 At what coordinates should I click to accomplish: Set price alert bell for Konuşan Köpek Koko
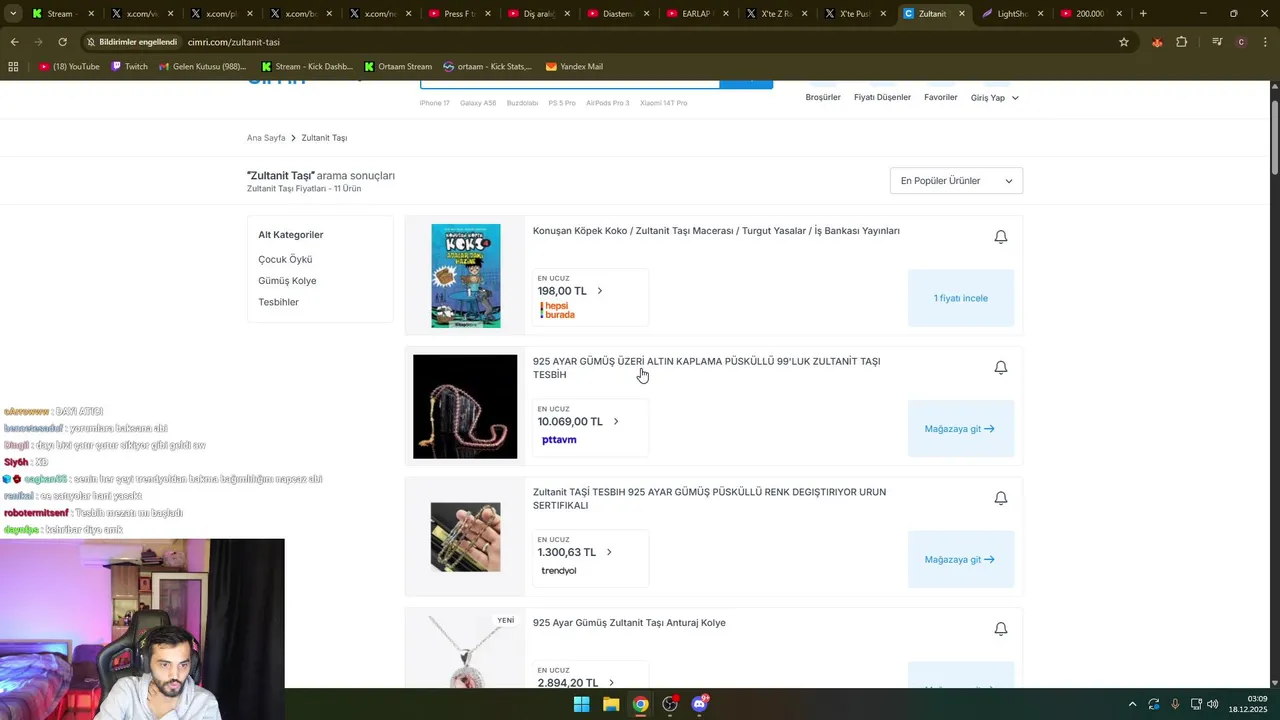1000,237
